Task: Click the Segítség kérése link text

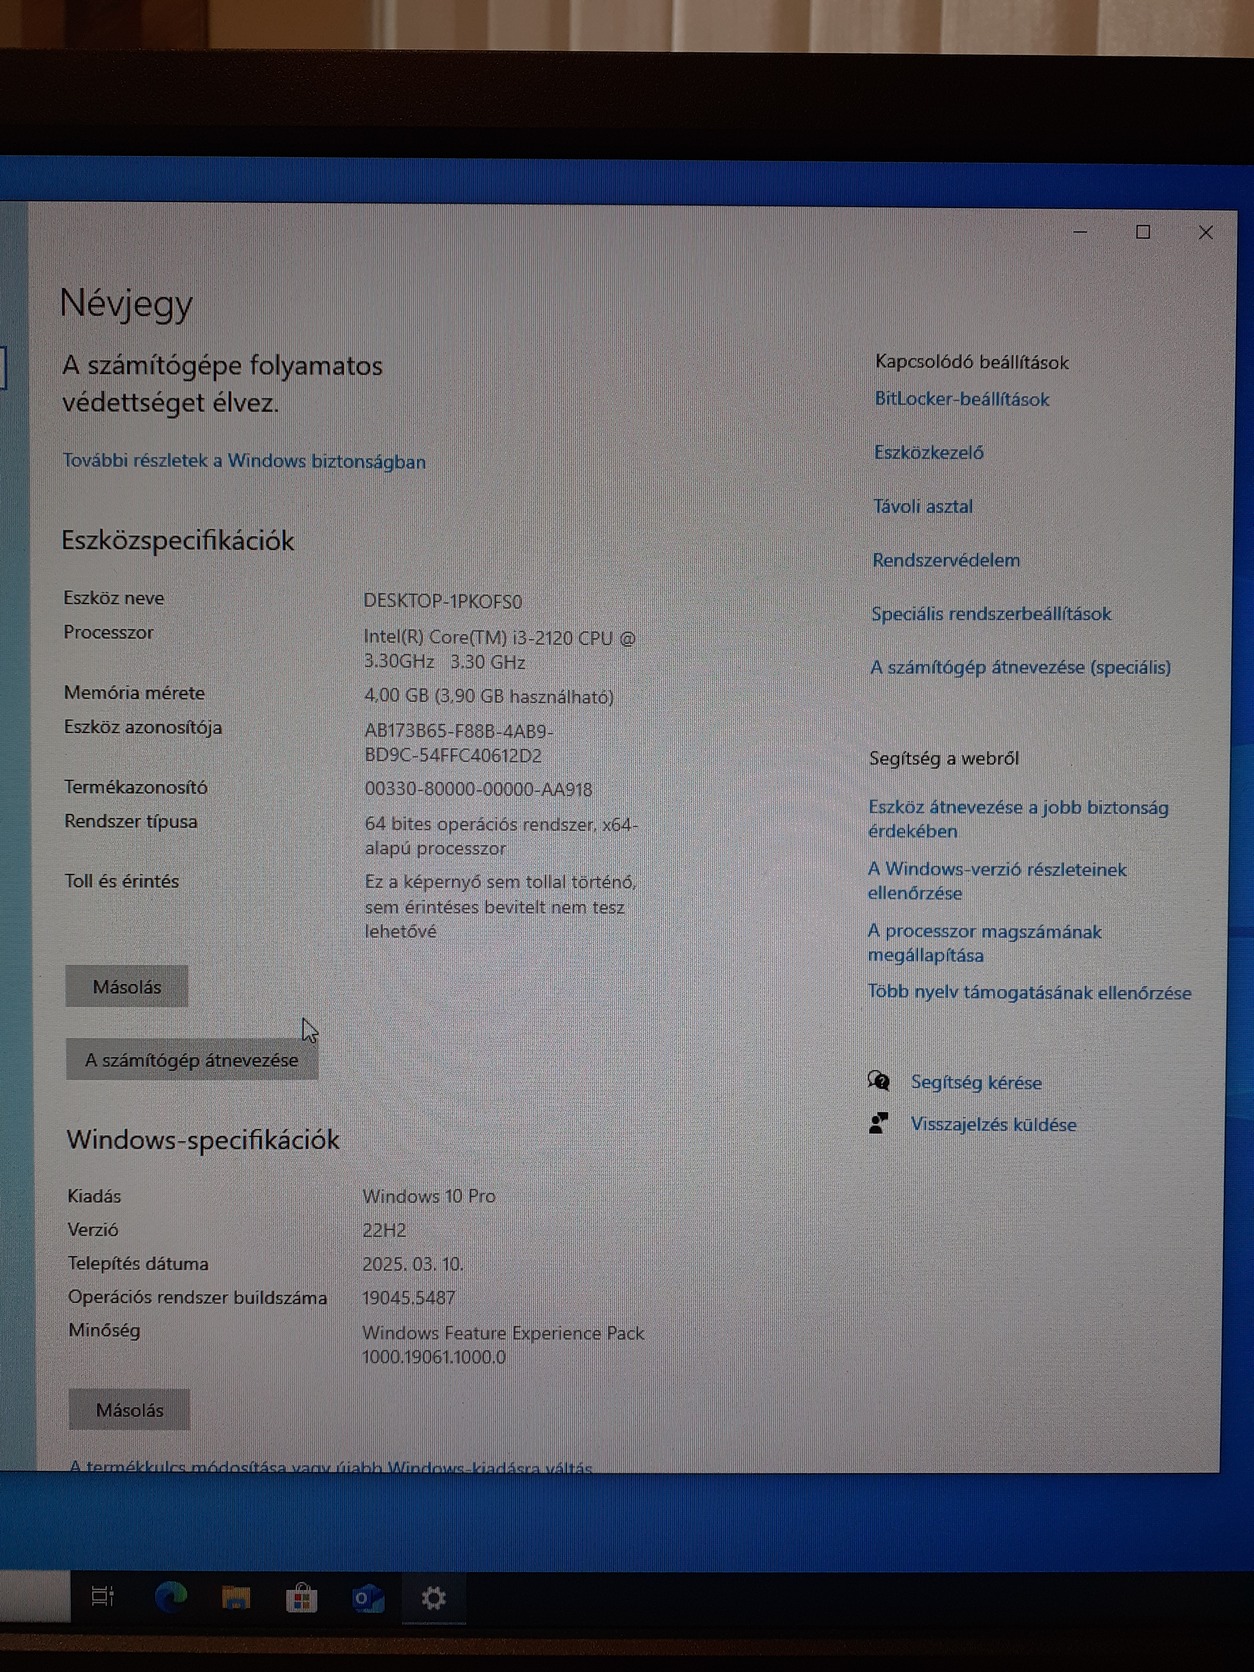Action: (976, 1082)
